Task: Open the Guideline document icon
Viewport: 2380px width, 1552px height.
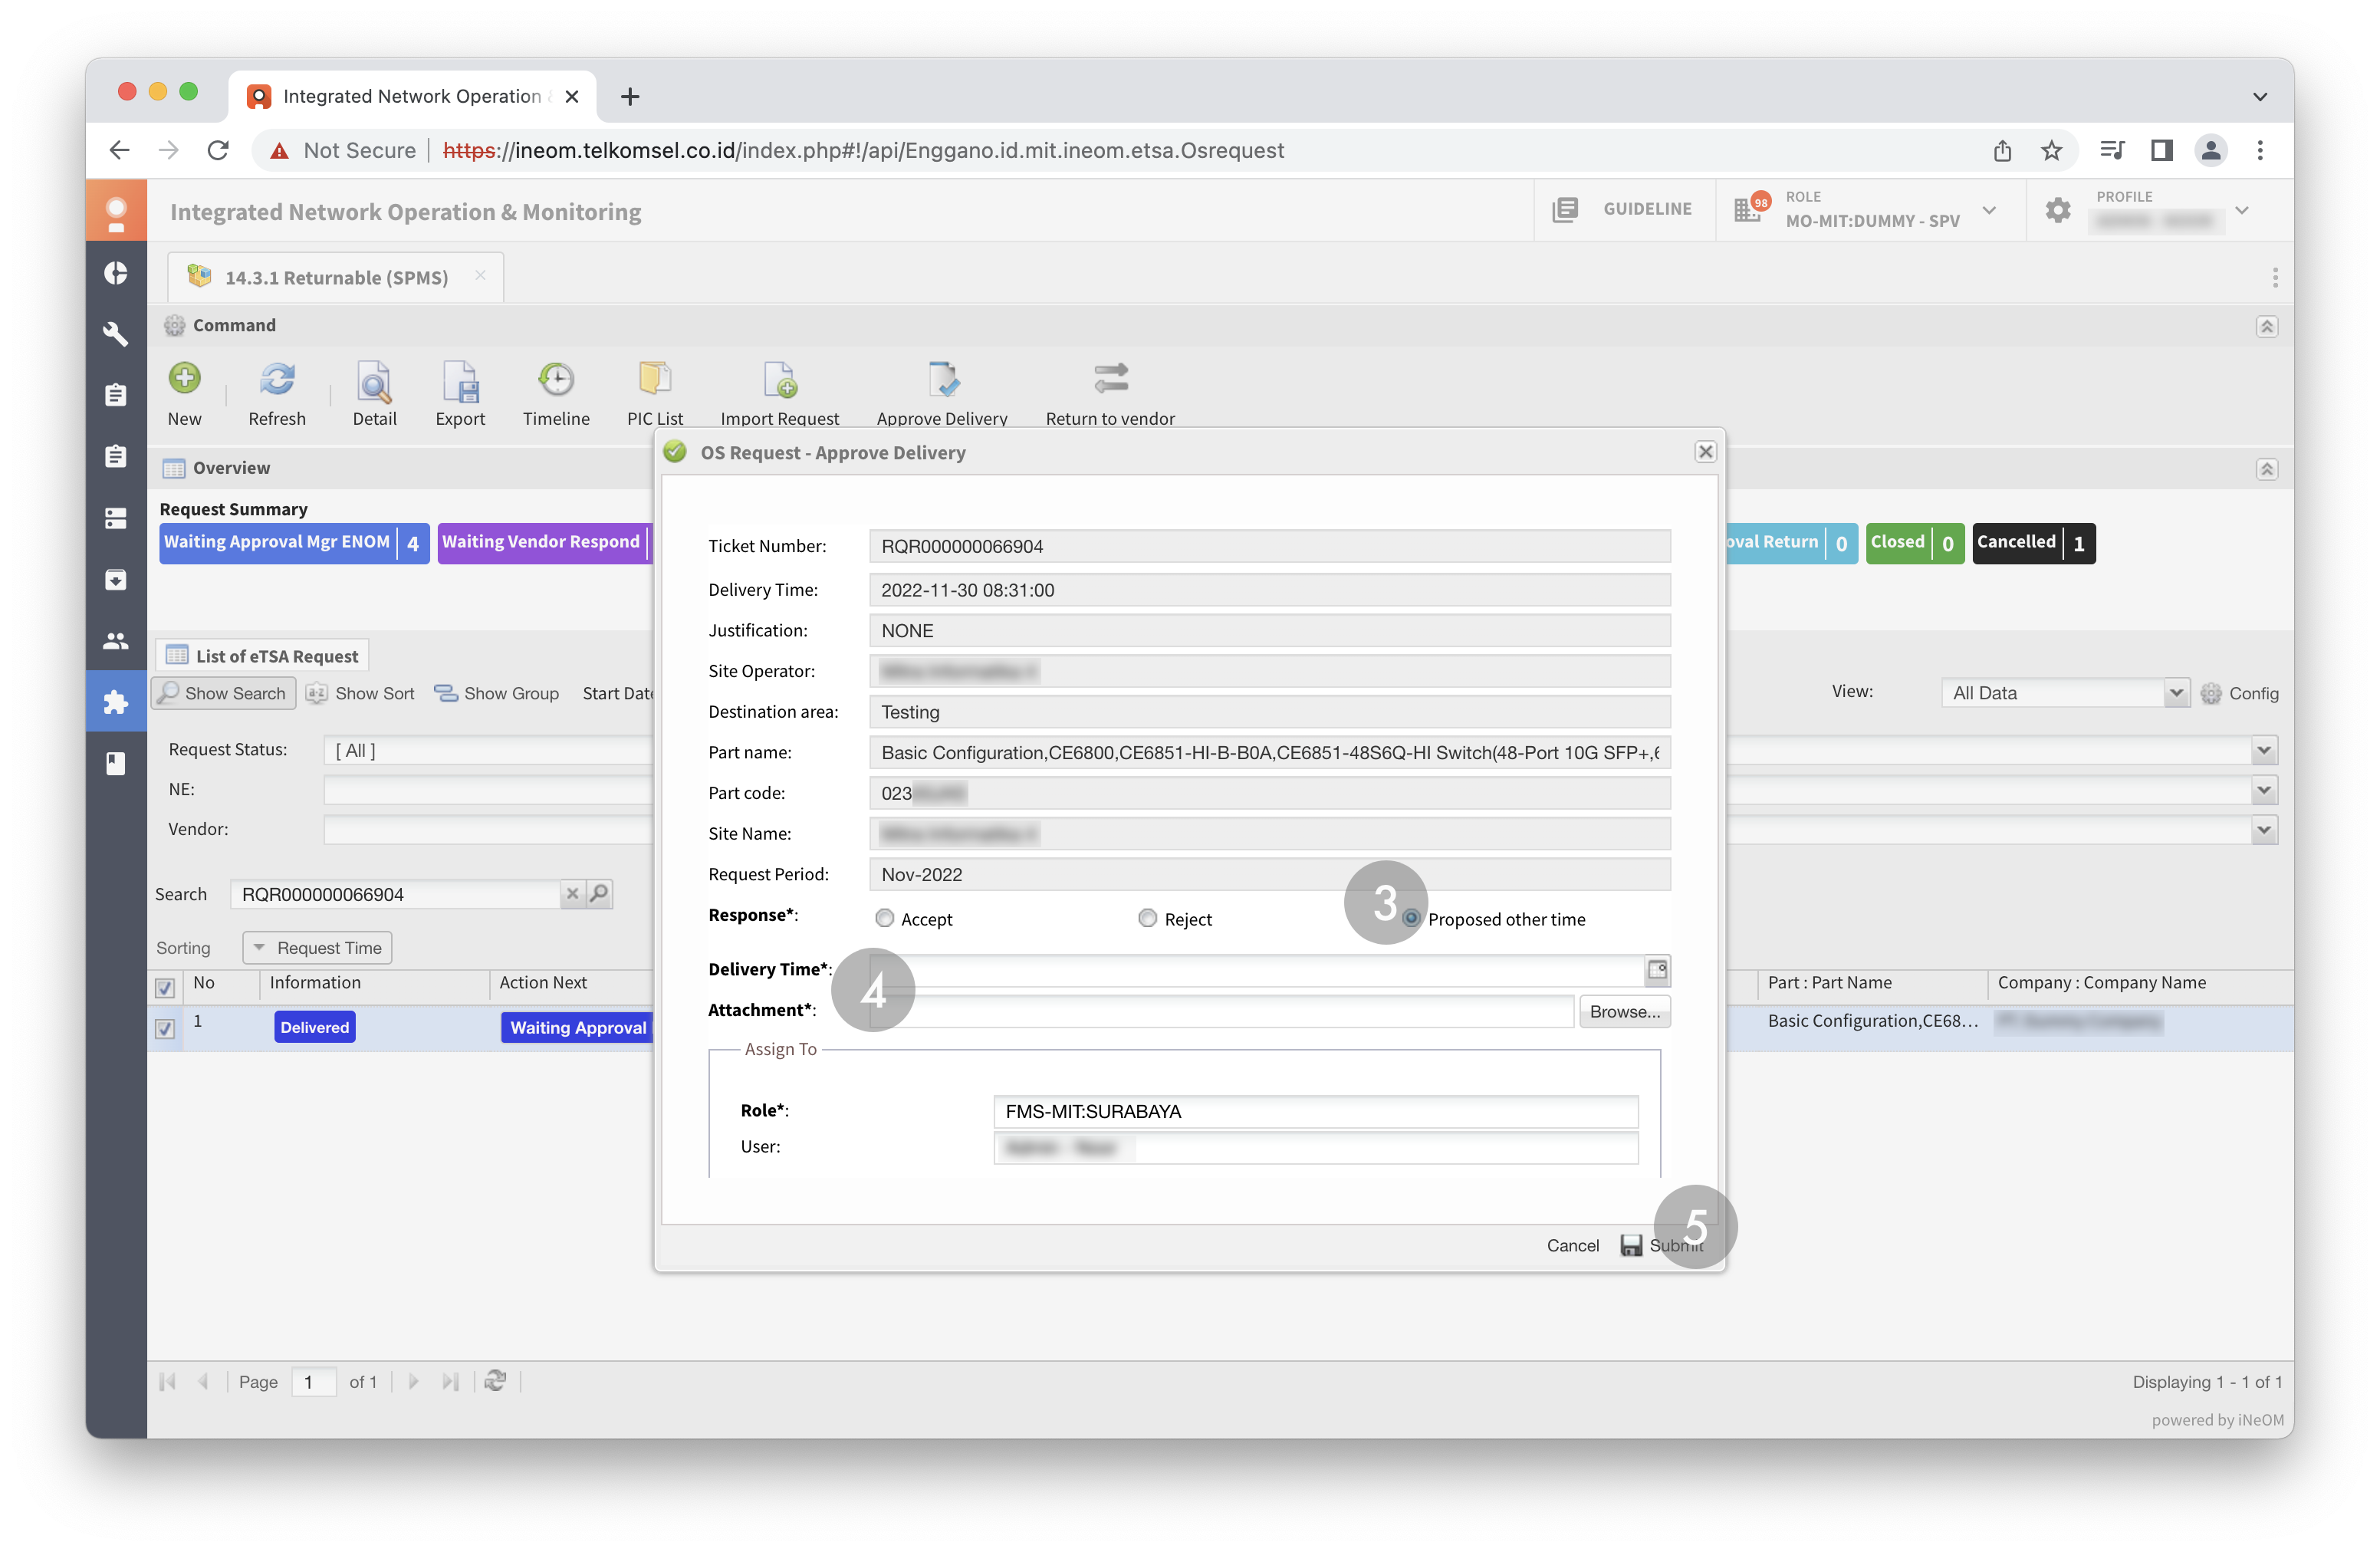Action: (1565, 209)
